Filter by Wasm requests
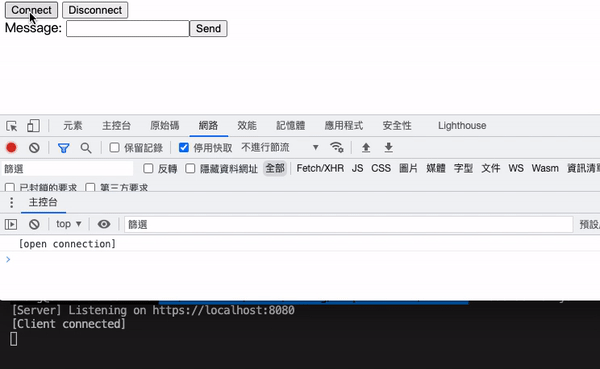 [545, 168]
